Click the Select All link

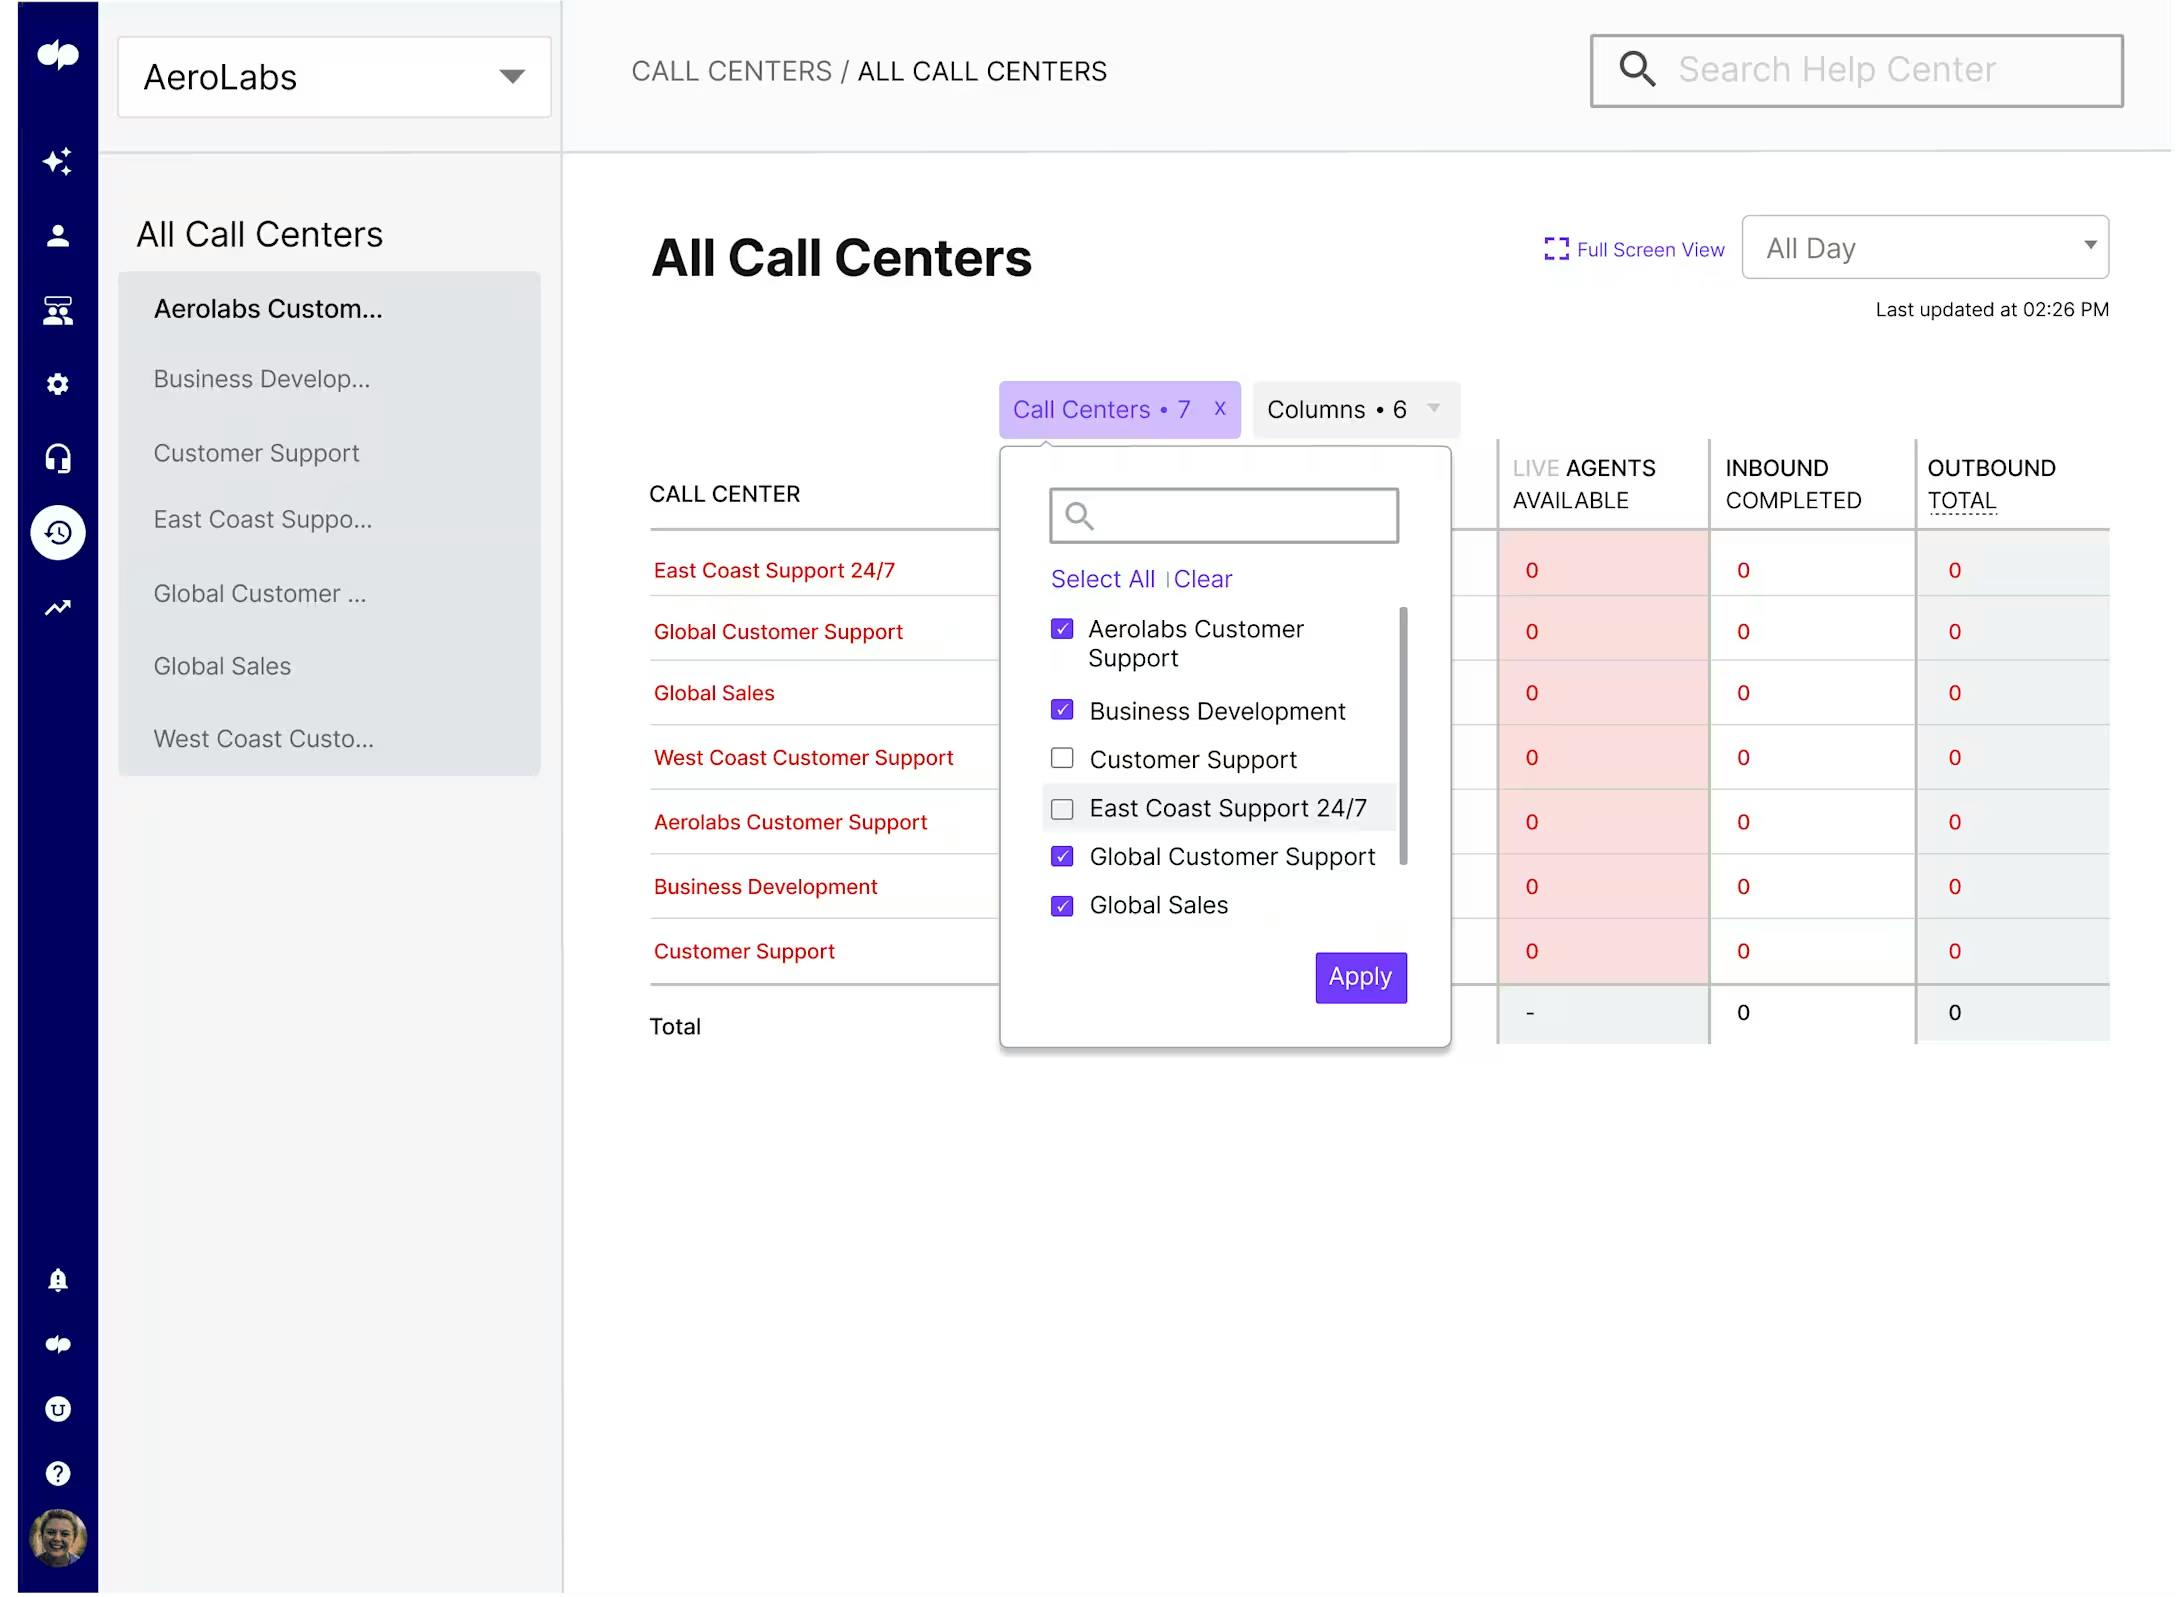tap(1102, 579)
